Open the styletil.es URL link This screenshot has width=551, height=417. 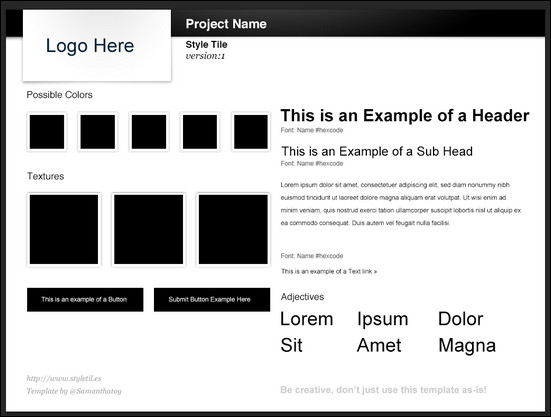pos(64,378)
